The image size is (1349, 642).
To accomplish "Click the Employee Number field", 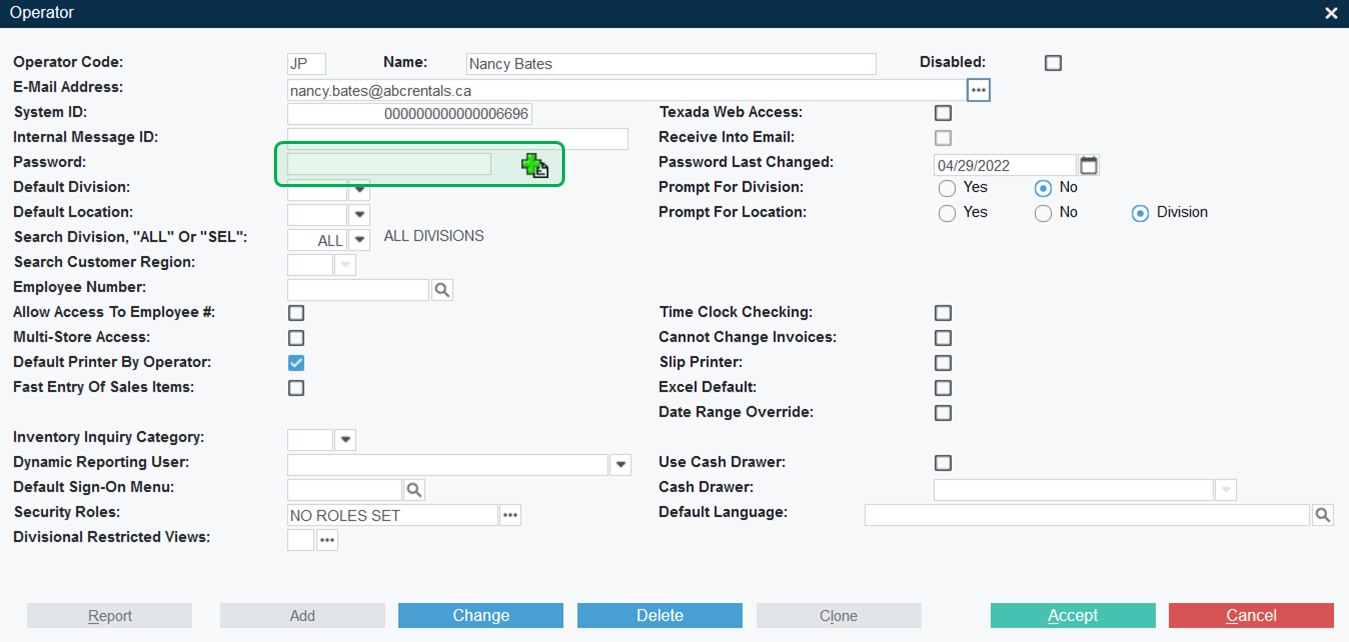I will [x=358, y=290].
